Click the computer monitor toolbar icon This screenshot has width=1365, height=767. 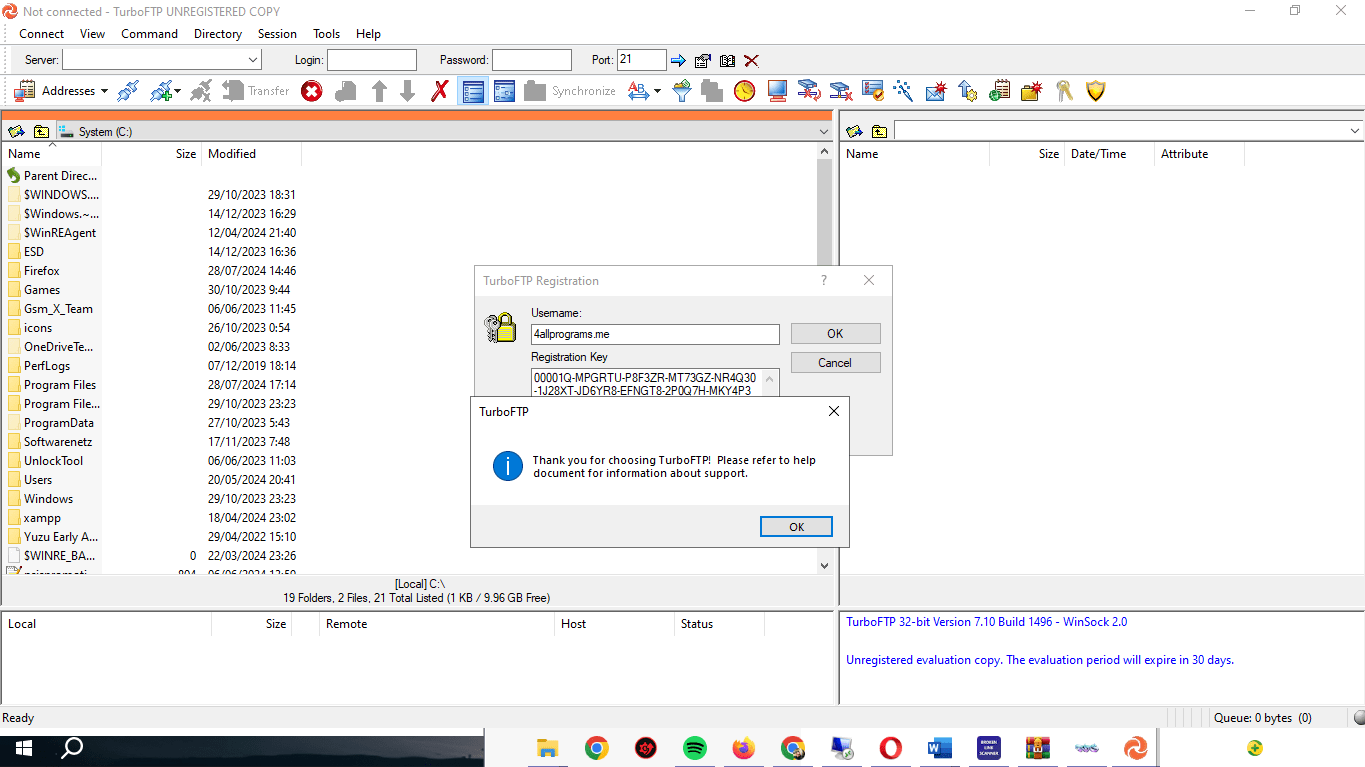point(777,91)
